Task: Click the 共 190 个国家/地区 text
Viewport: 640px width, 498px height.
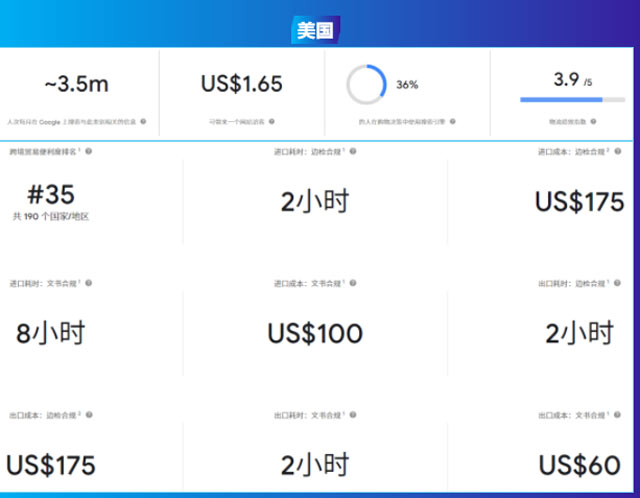Action: point(51,216)
